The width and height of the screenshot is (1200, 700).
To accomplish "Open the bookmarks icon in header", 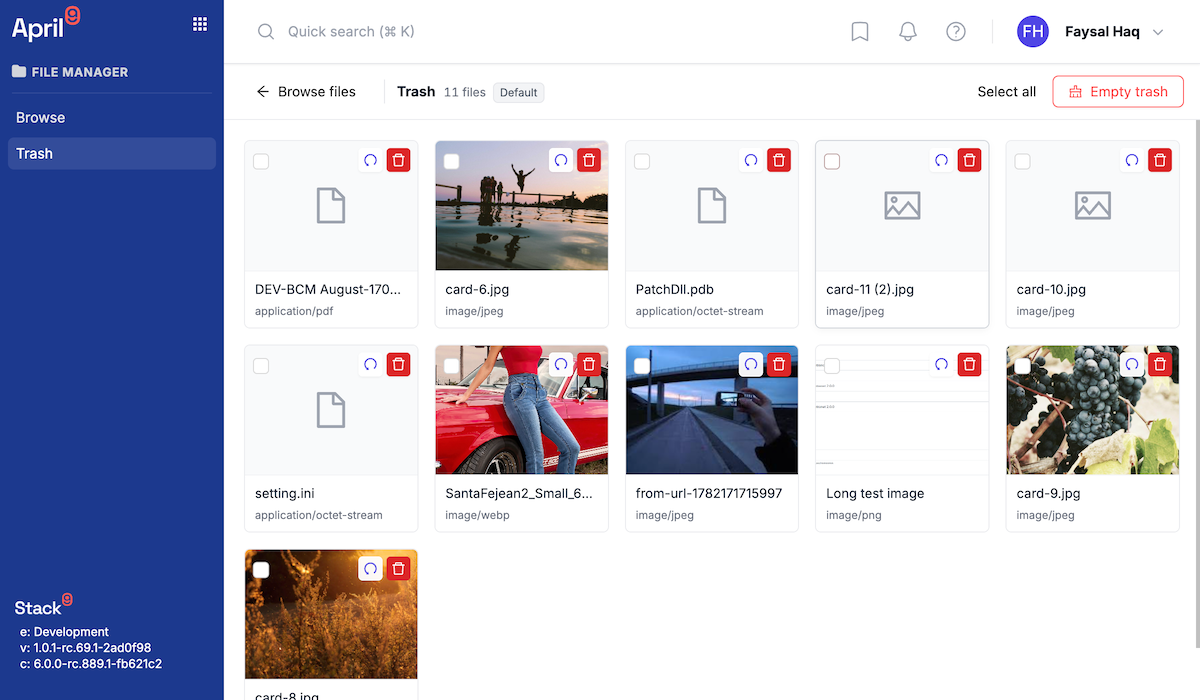I will (860, 32).
